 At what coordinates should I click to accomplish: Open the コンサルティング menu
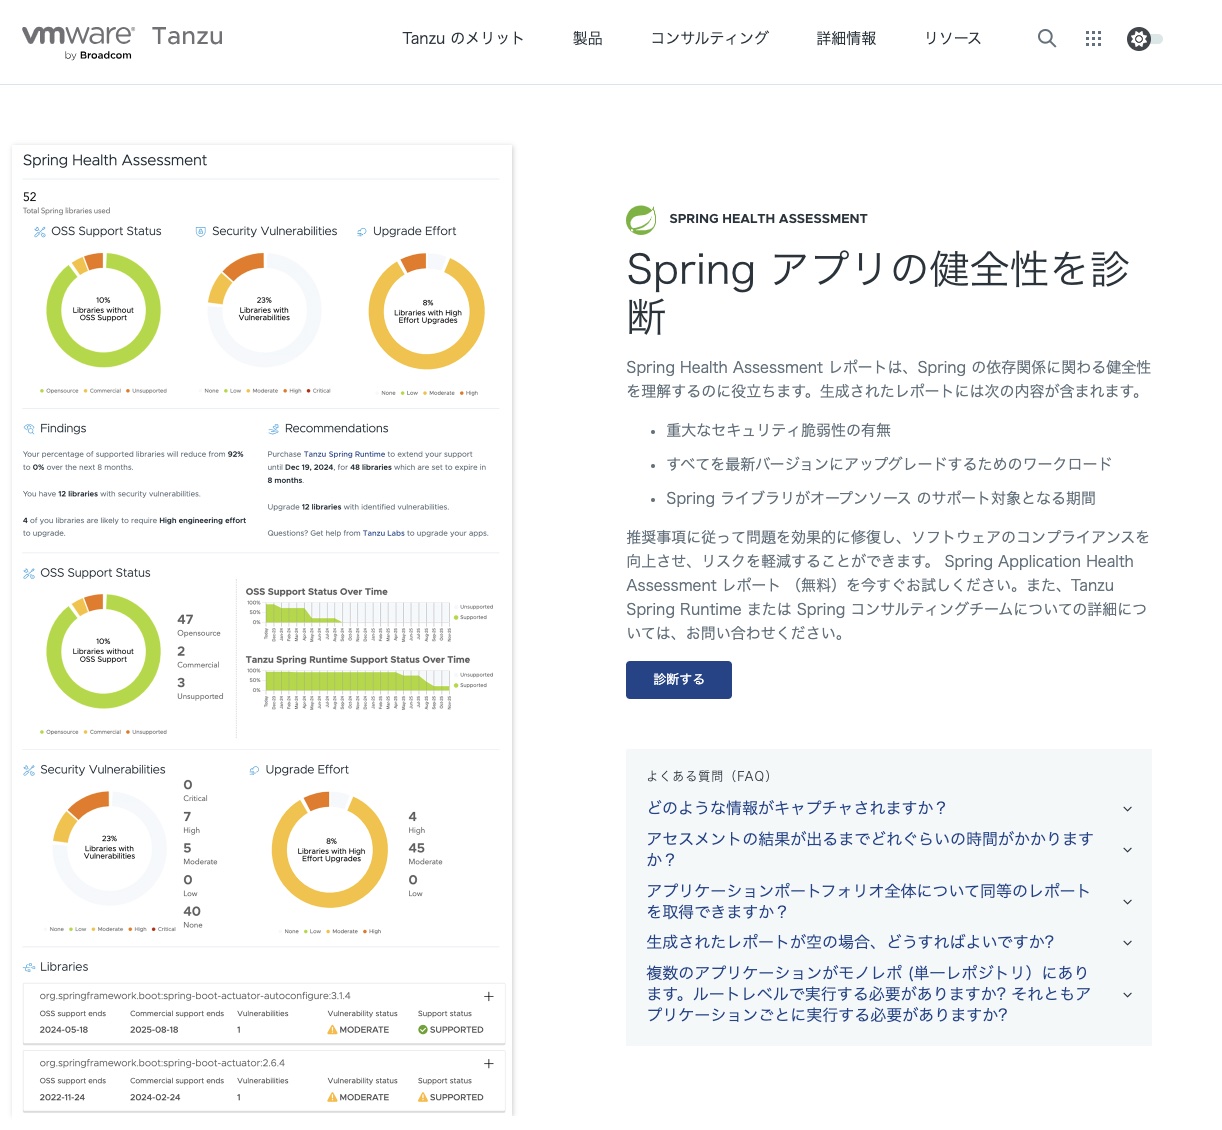tap(710, 39)
